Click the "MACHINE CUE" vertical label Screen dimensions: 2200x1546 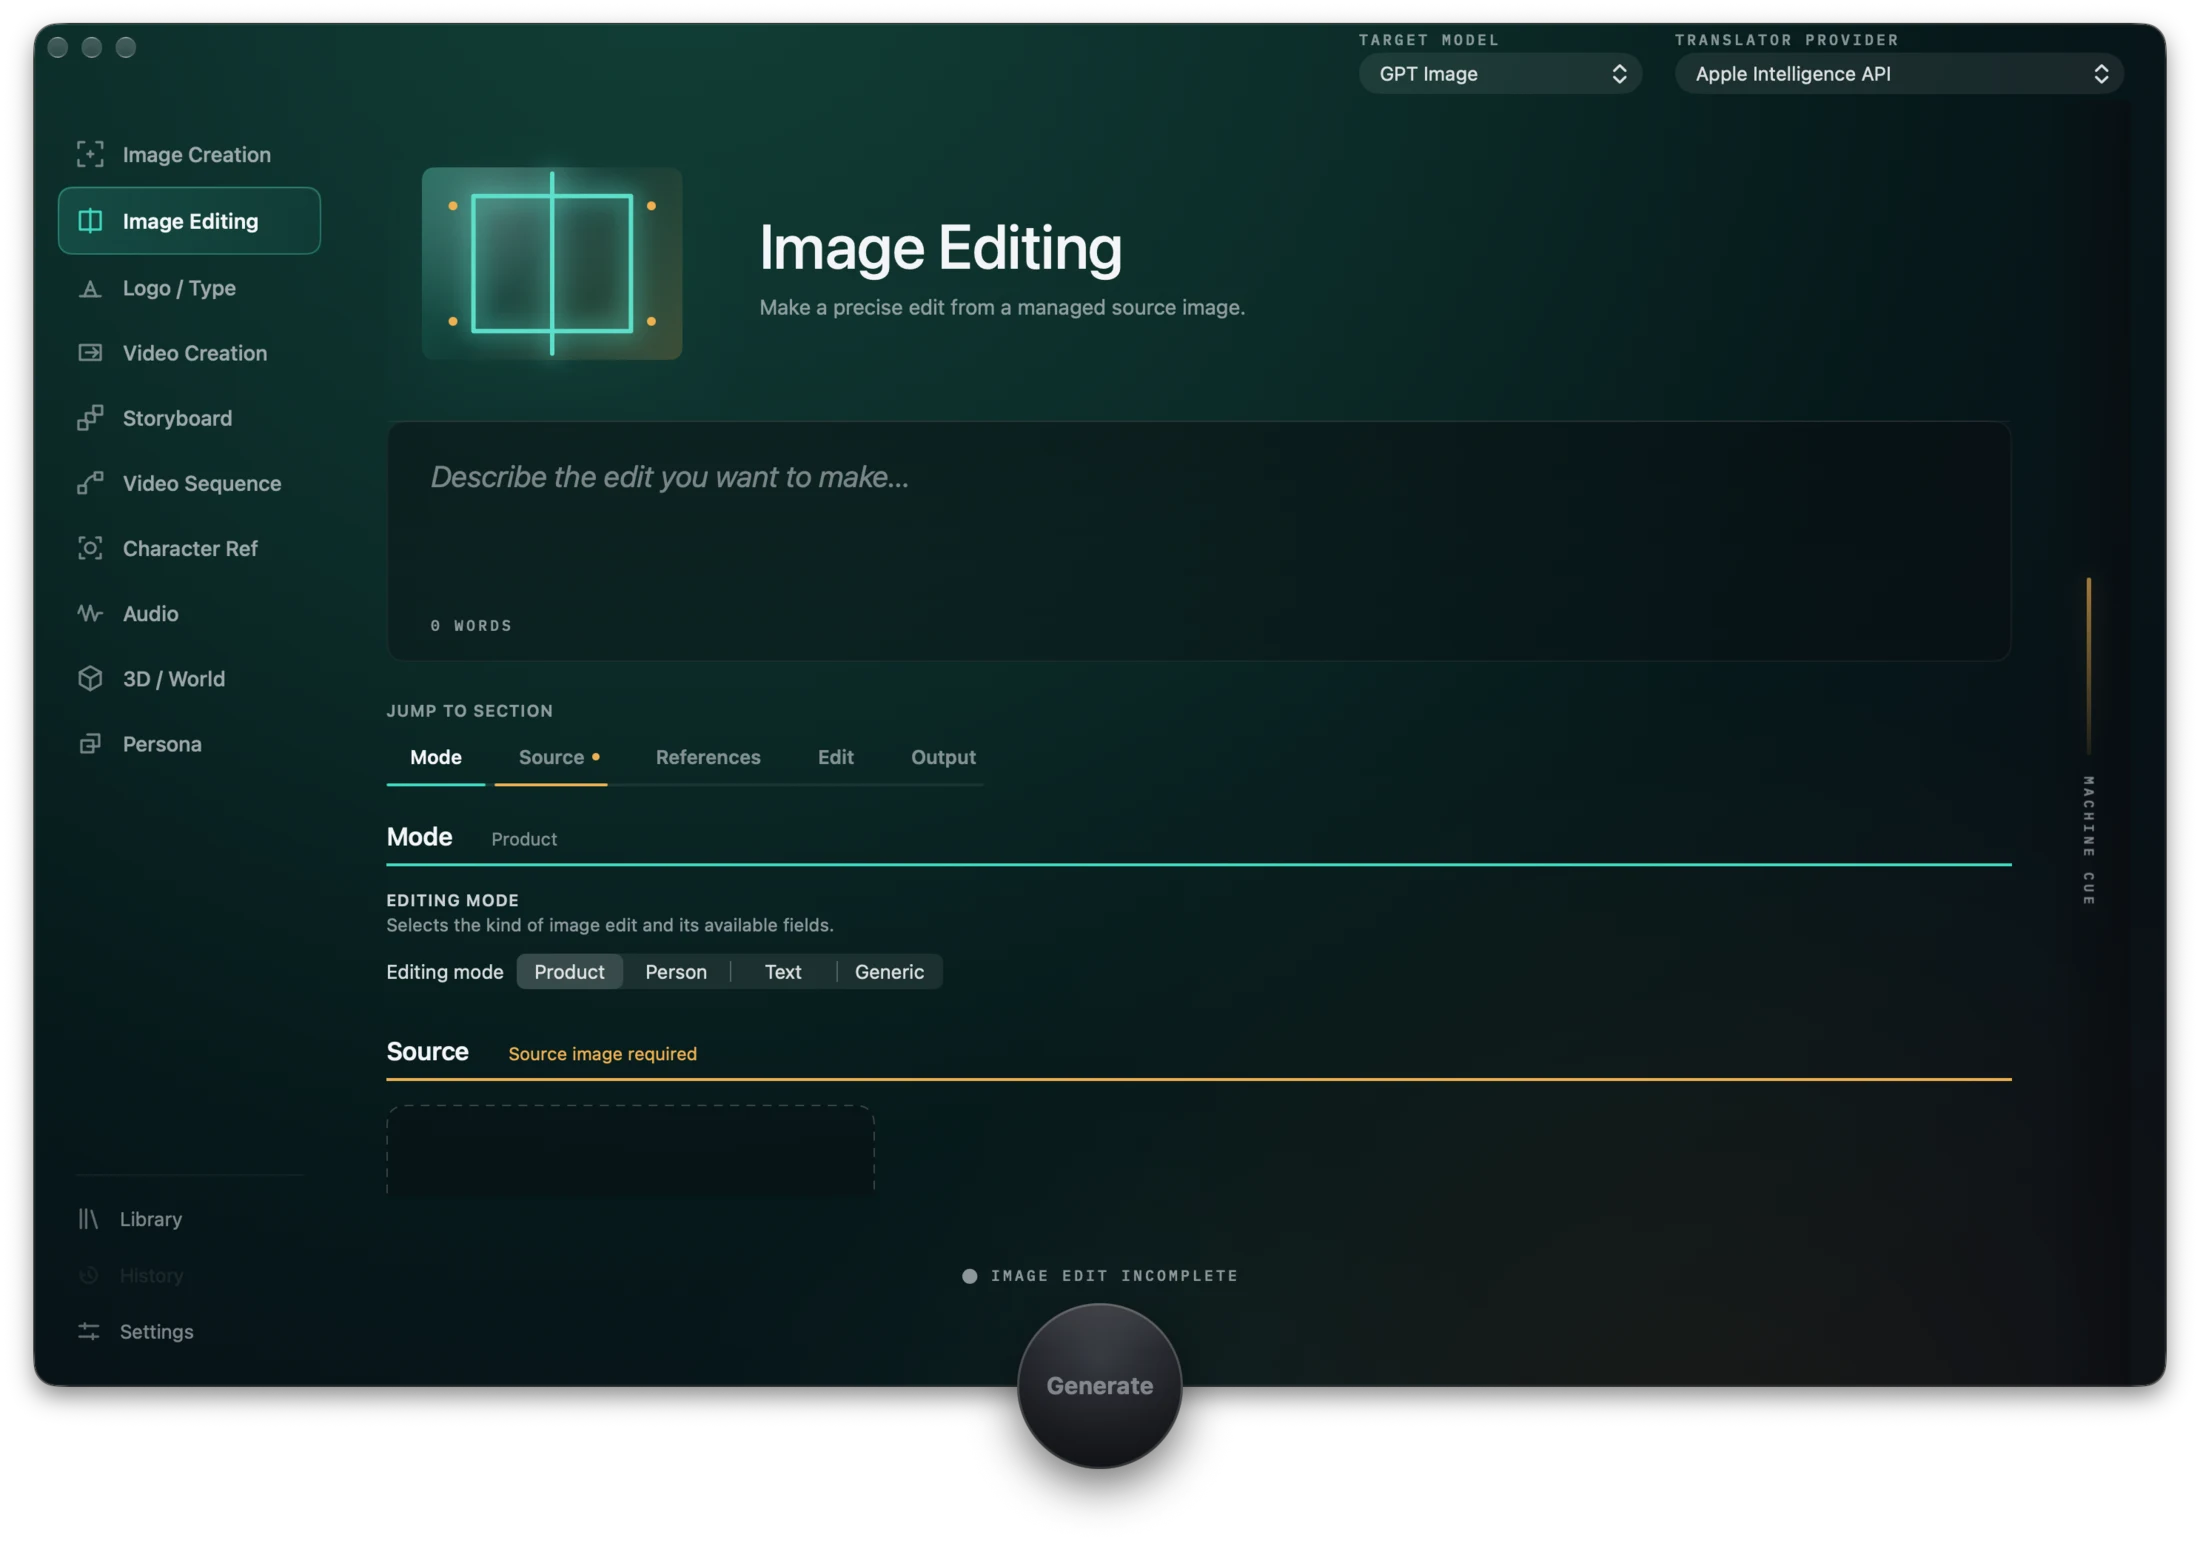(x=2088, y=841)
